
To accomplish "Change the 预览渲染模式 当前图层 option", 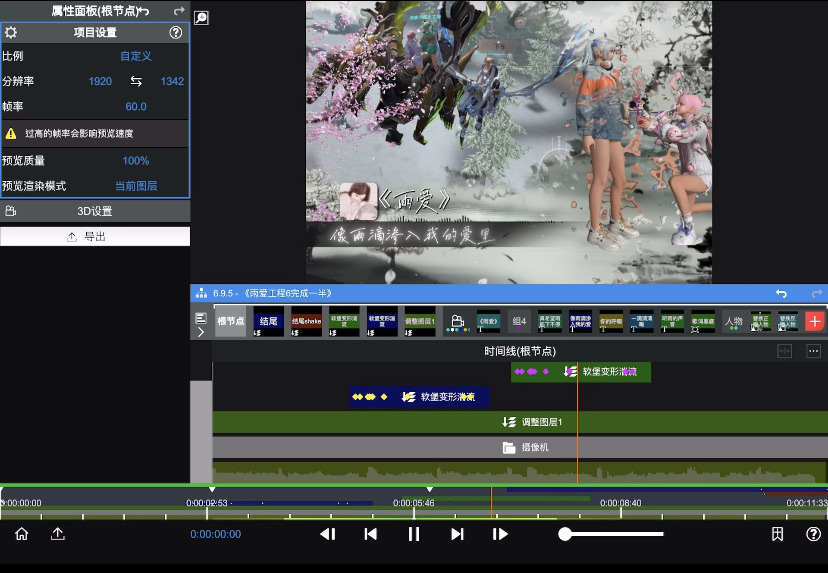I will 136,186.
